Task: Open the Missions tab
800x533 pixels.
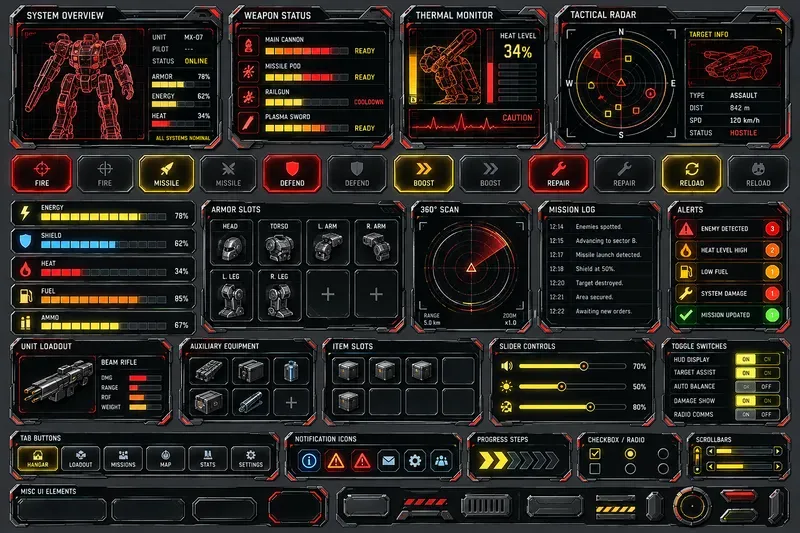Action: click(x=123, y=458)
